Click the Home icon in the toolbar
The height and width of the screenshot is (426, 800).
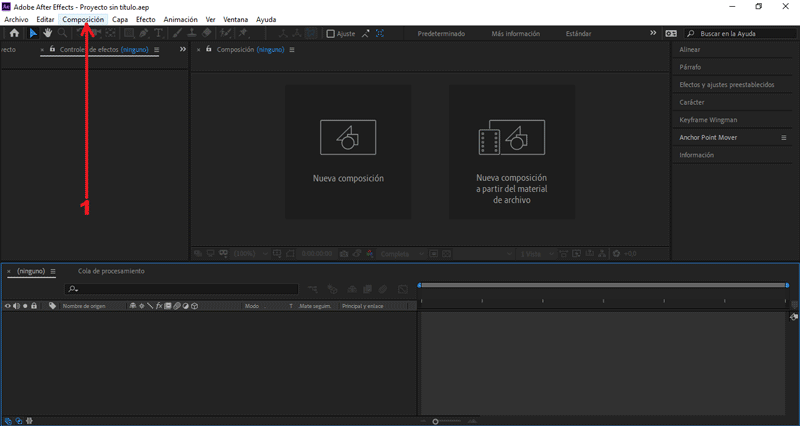click(14, 33)
